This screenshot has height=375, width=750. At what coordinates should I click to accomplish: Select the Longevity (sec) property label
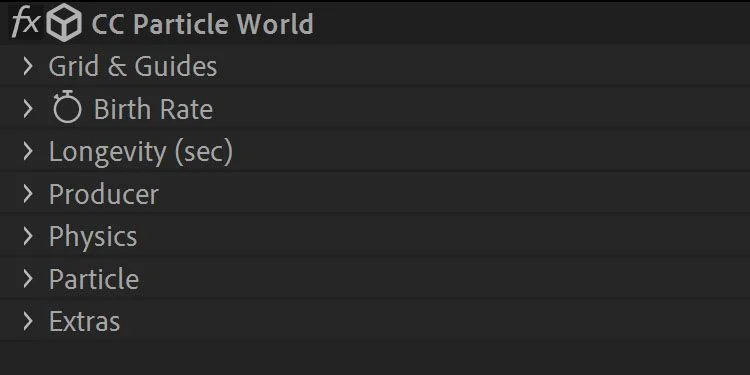pyautogui.click(x=141, y=152)
